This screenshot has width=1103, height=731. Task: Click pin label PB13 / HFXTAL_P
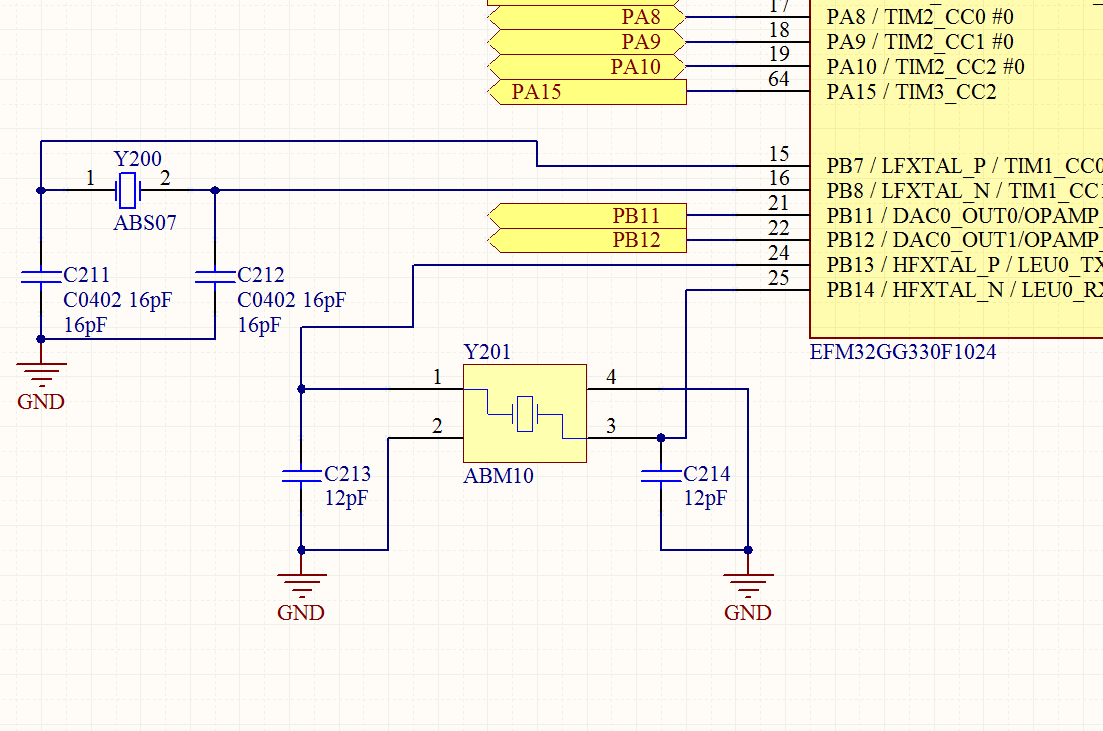pos(964,265)
